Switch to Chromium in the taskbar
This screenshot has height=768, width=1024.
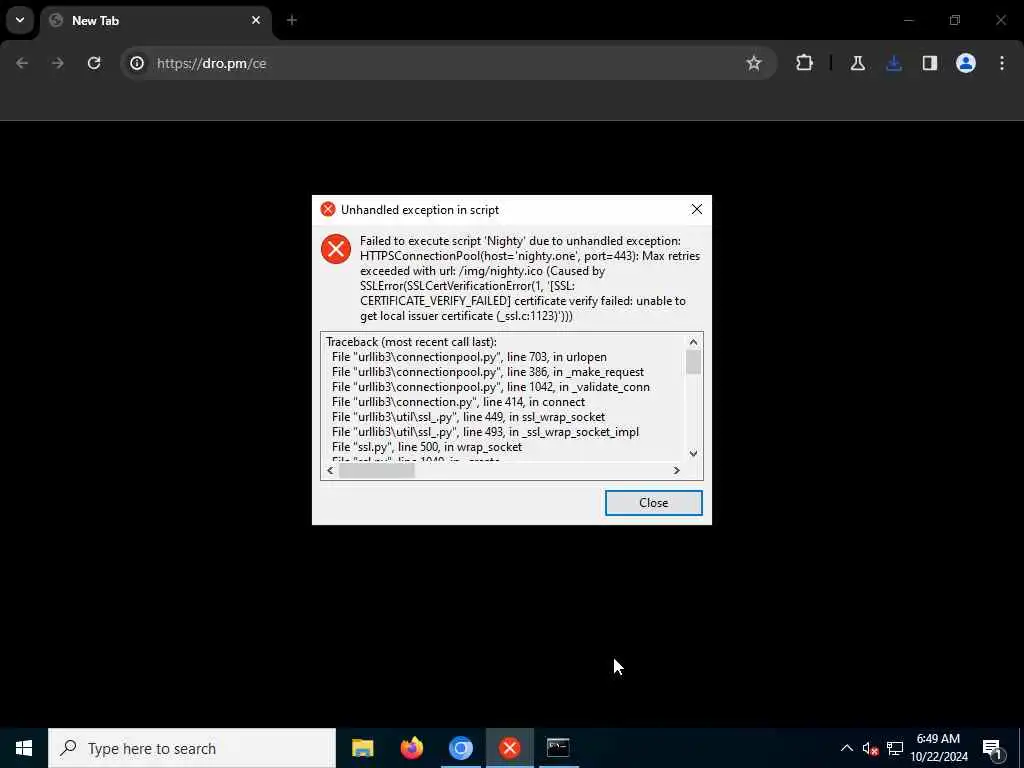[x=460, y=748]
